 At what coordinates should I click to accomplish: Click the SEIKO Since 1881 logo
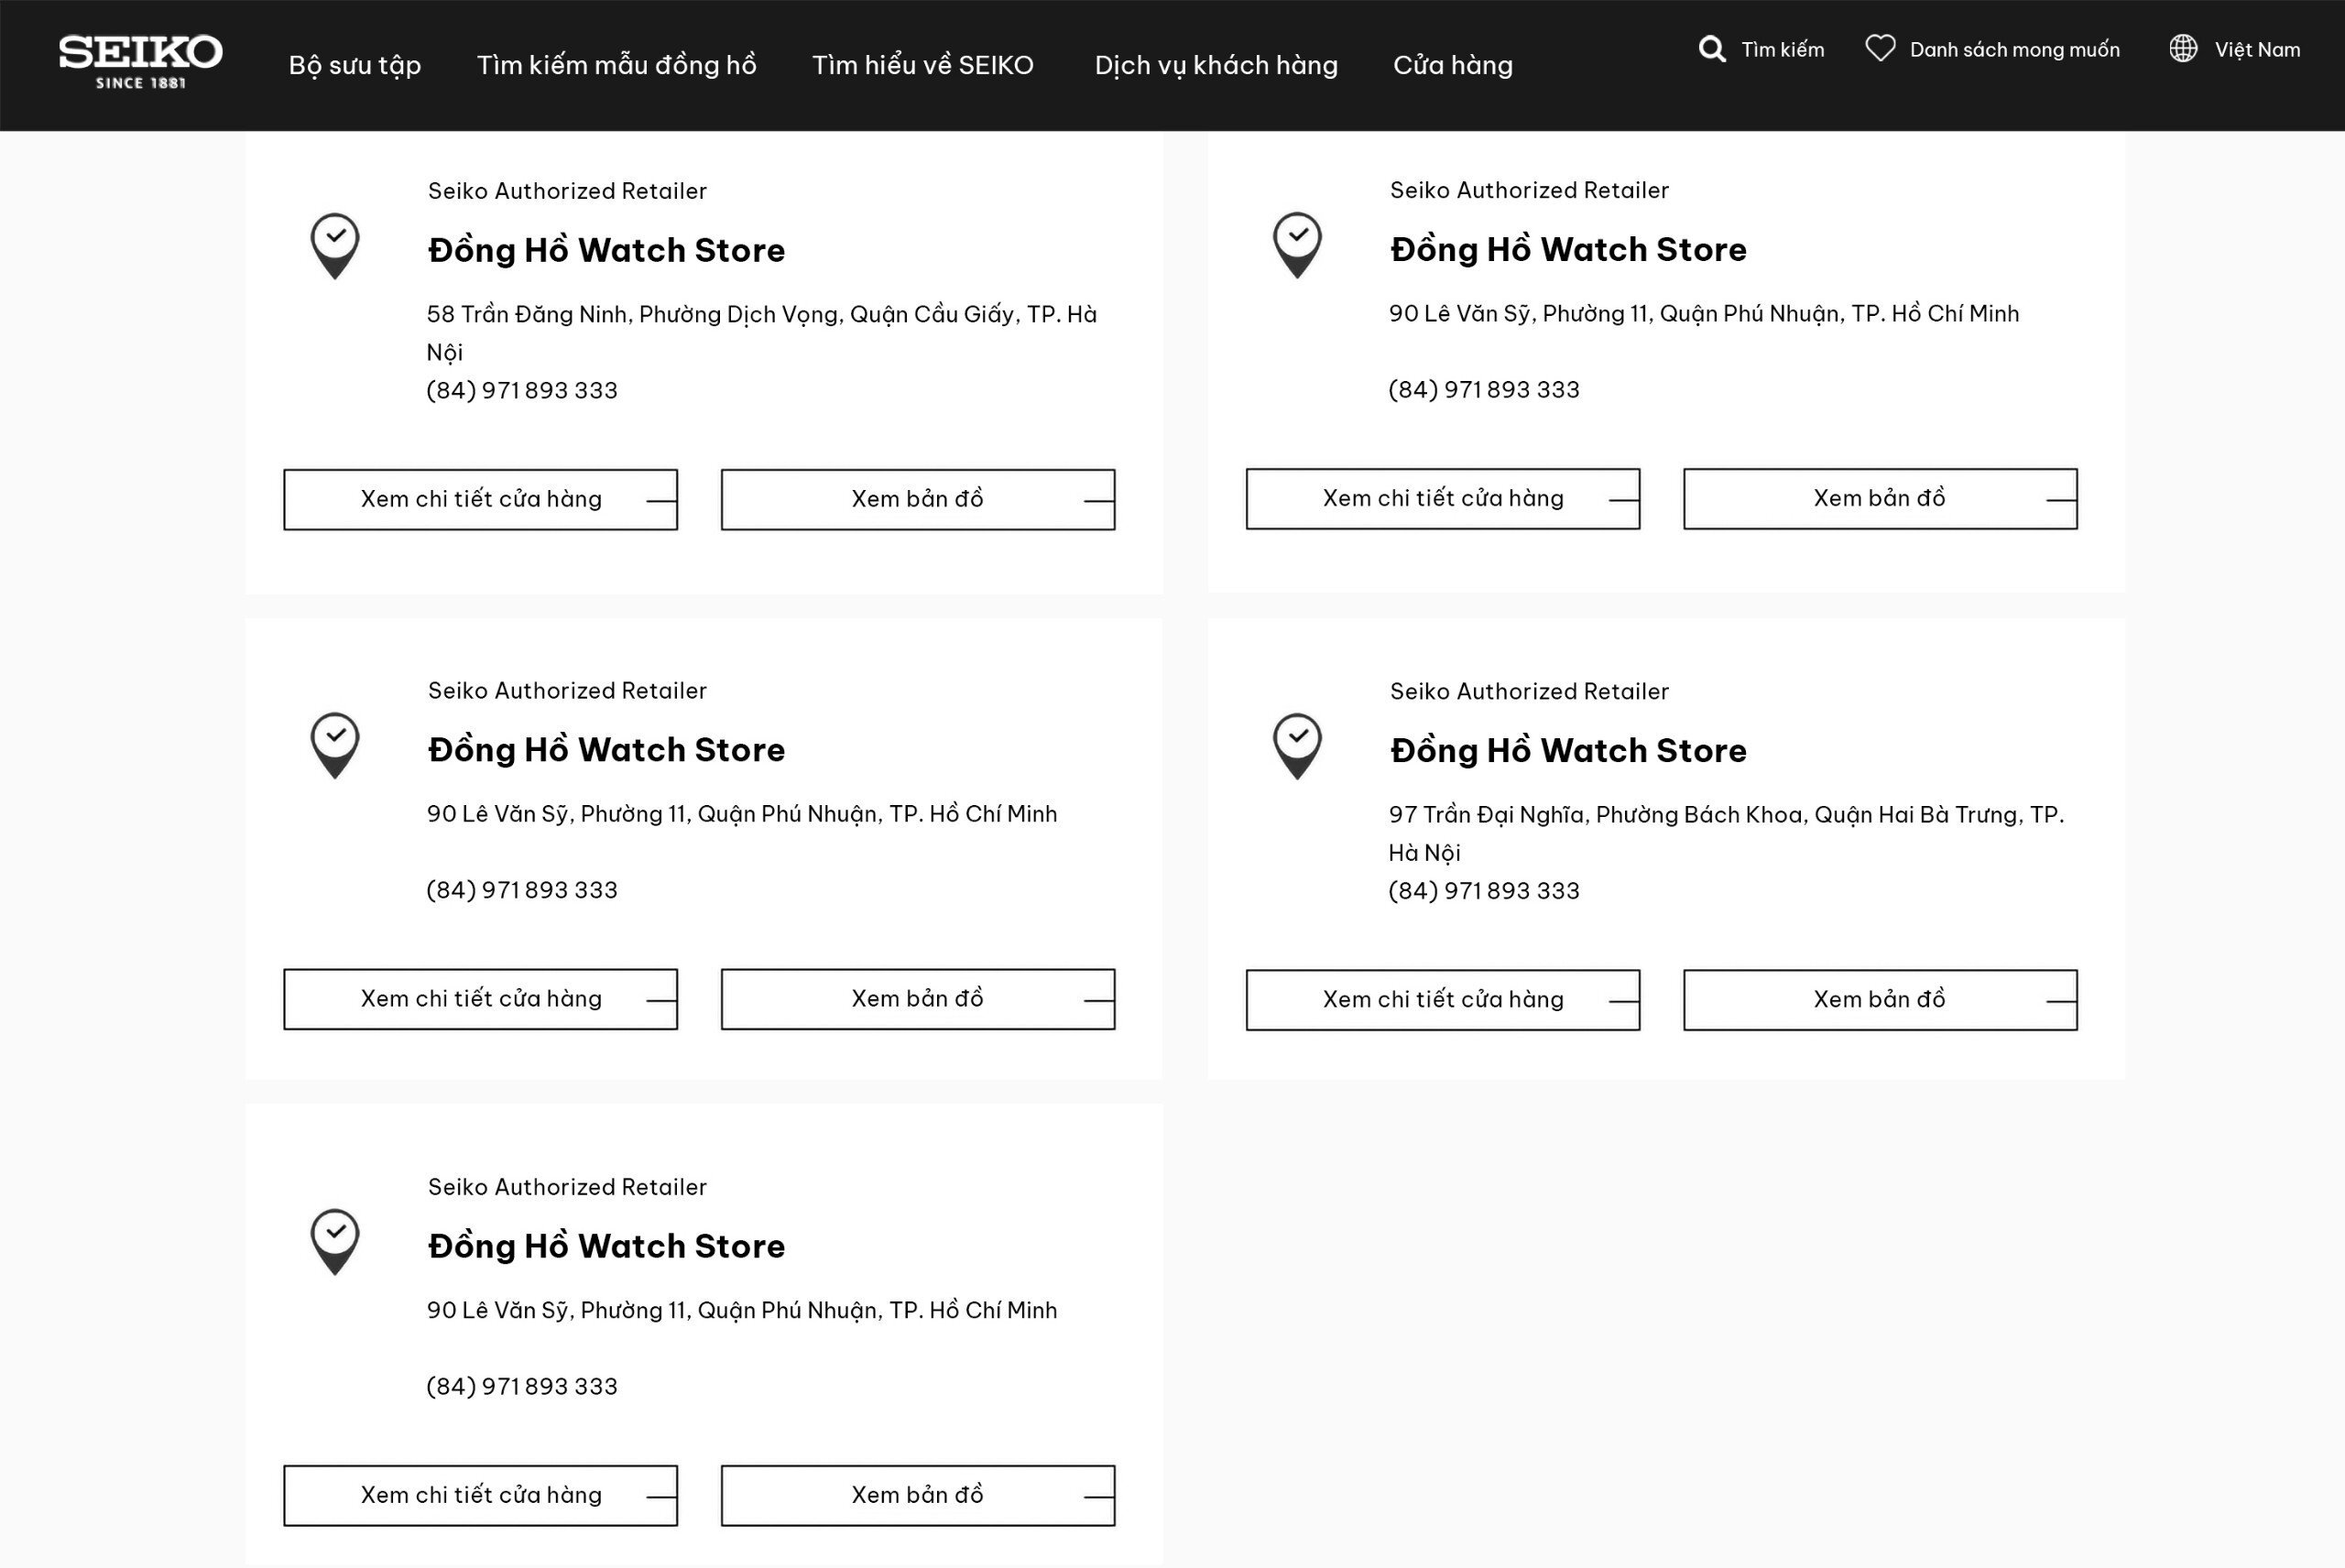pos(140,62)
